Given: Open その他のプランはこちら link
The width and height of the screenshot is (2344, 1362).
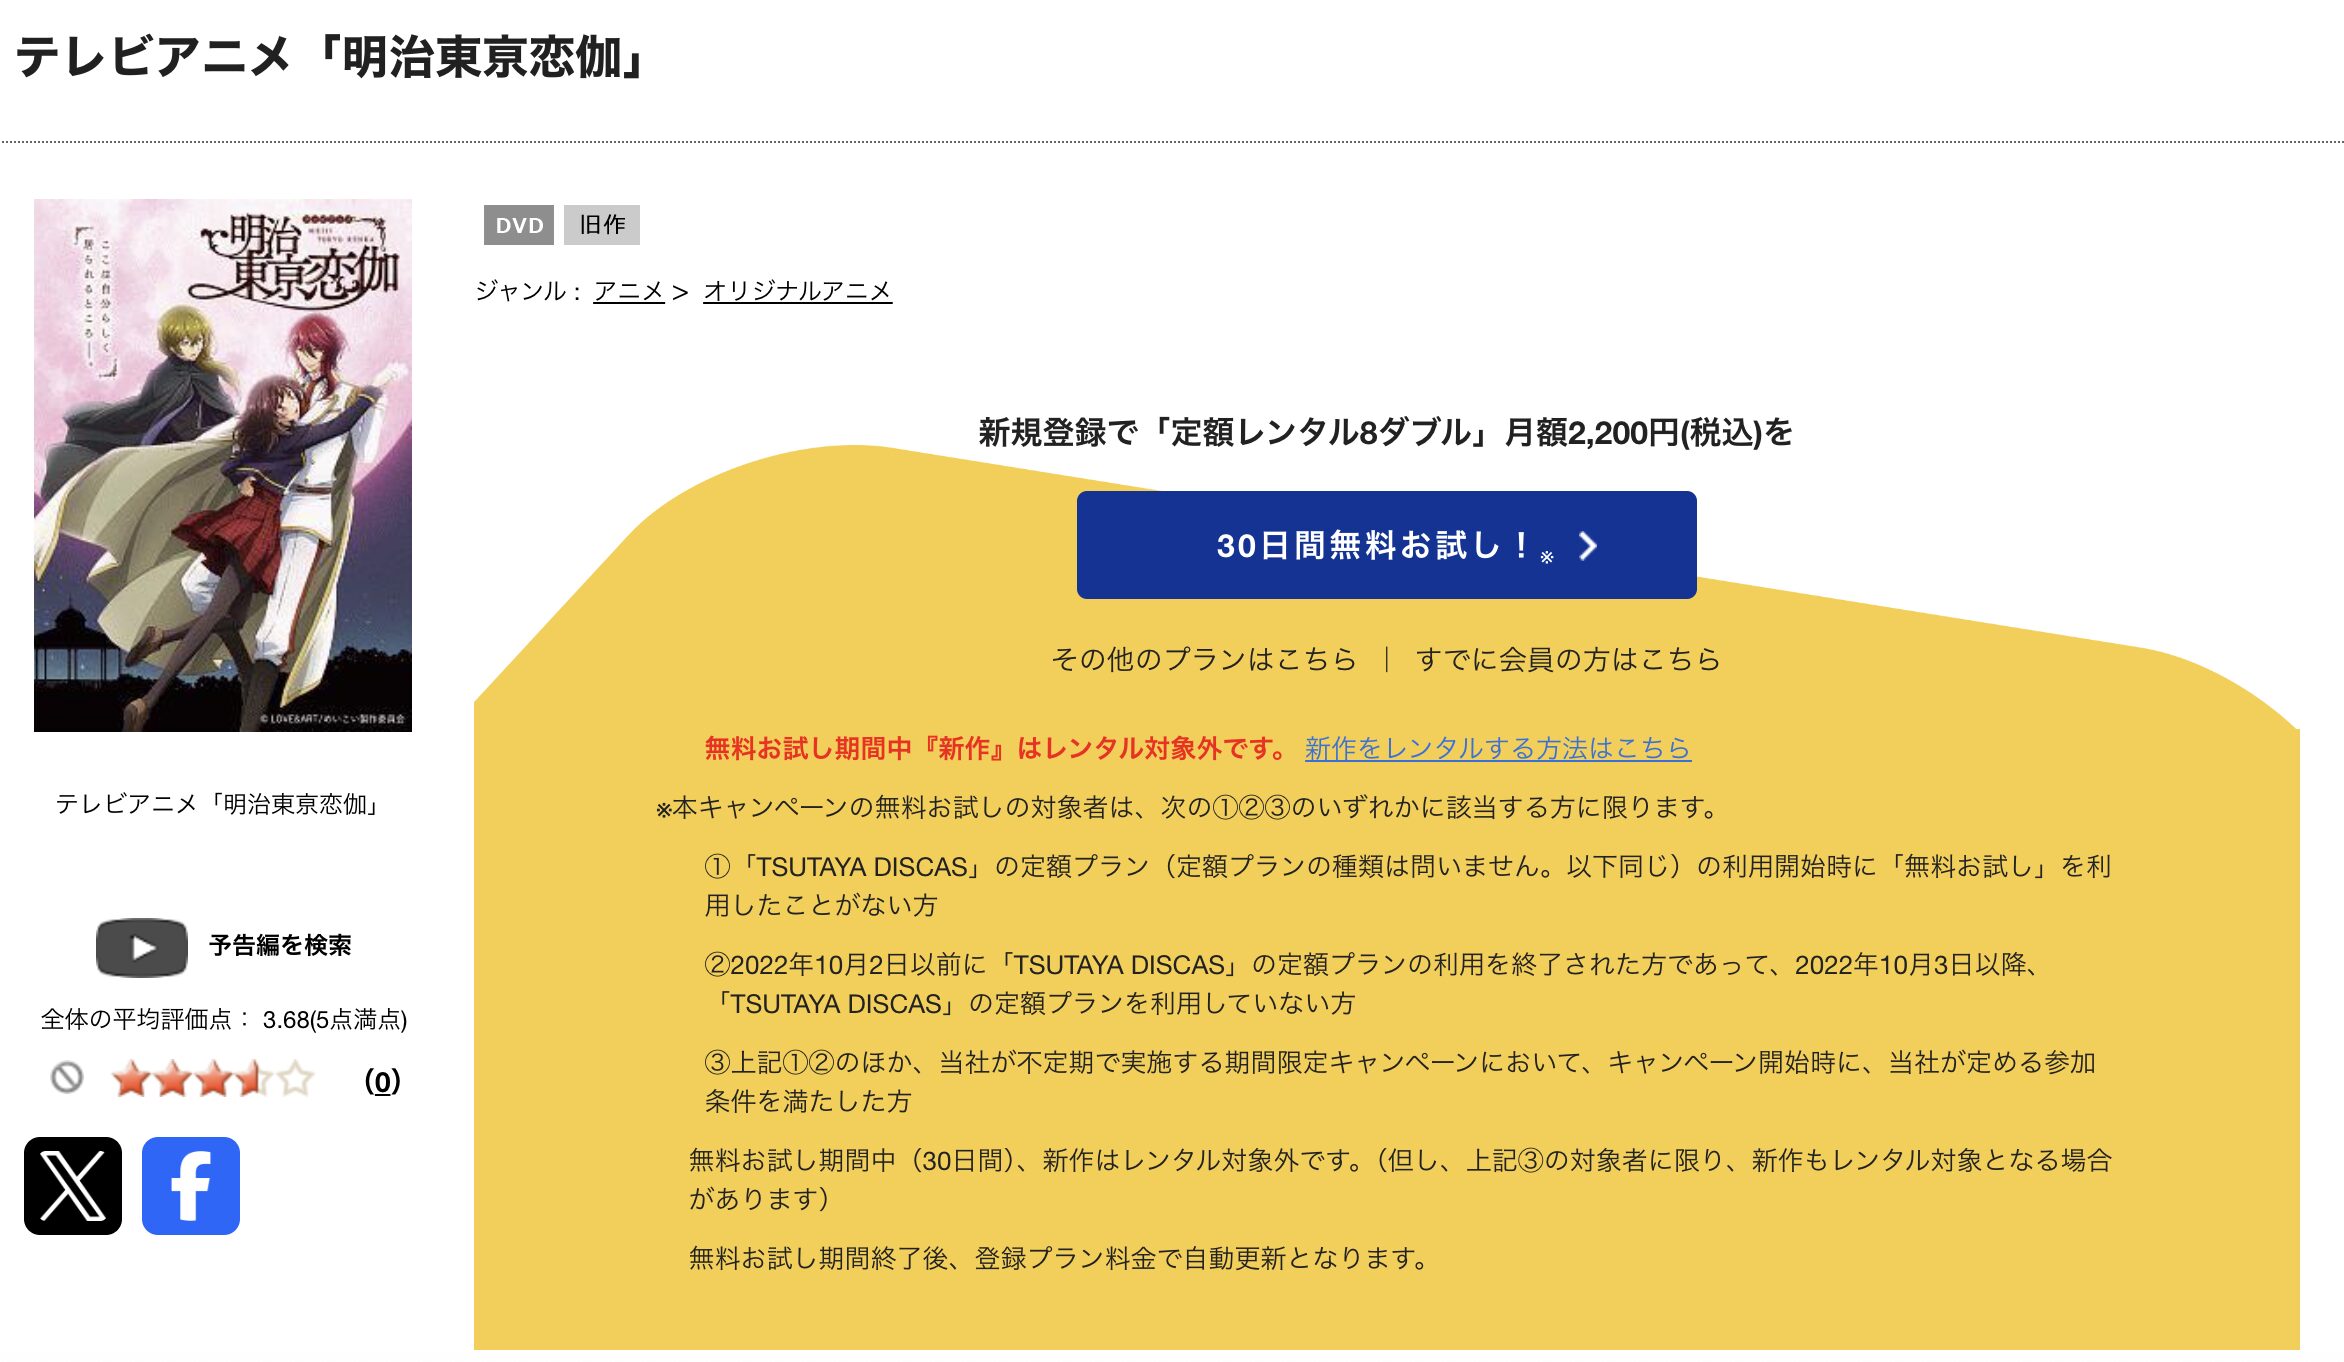Looking at the screenshot, I should pyautogui.click(x=1204, y=659).
